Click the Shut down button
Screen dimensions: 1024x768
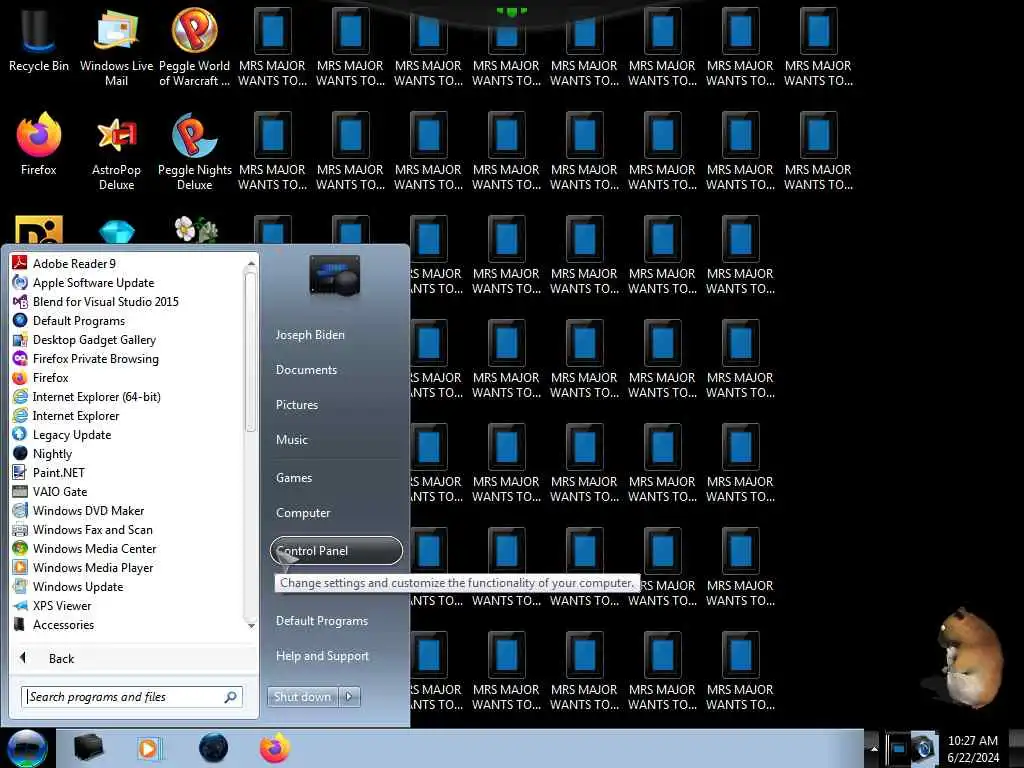(302, 697)
